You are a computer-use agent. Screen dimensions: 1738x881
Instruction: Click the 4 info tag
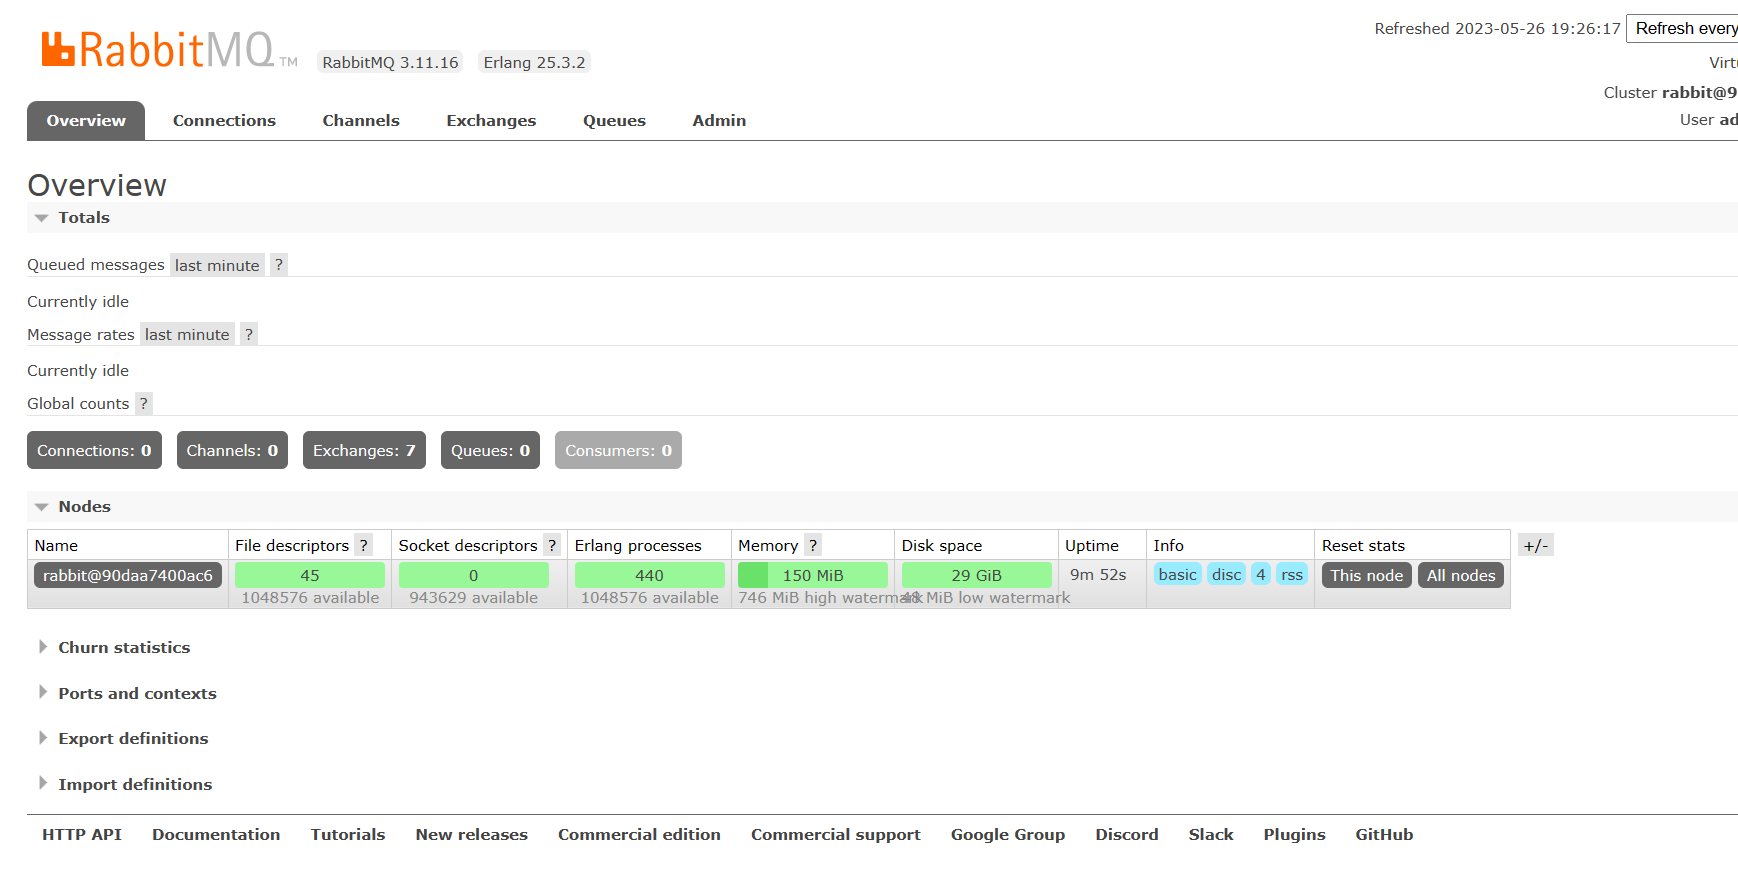(1261, 574)
